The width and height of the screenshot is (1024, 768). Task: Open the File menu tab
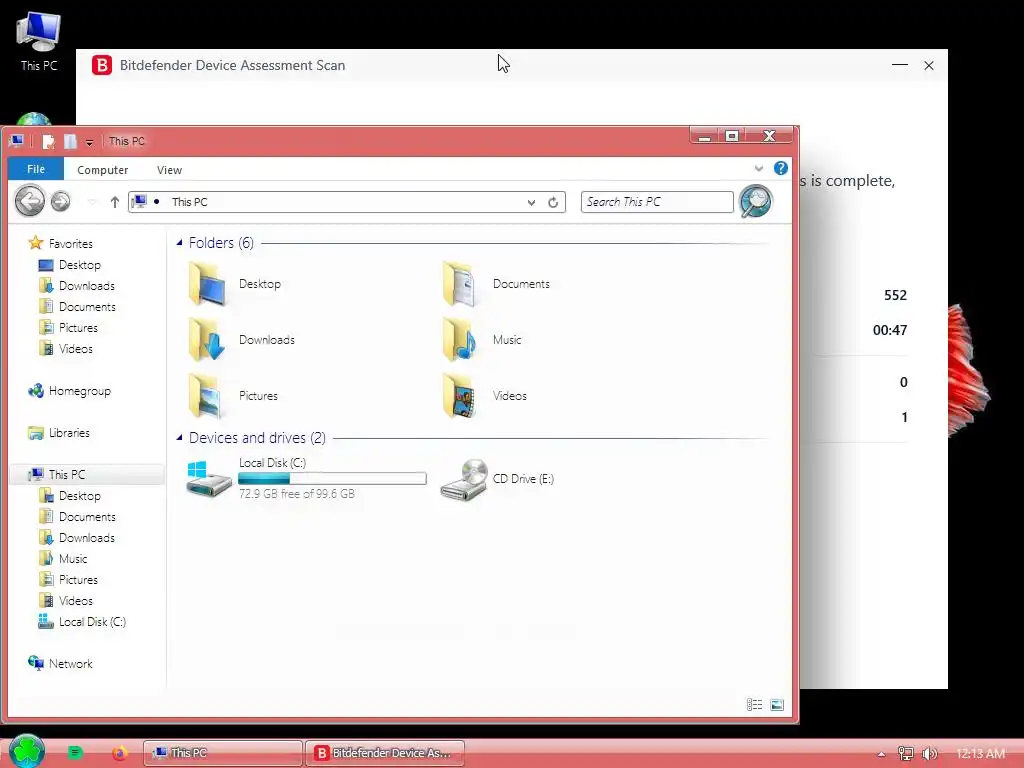point(36,169)
